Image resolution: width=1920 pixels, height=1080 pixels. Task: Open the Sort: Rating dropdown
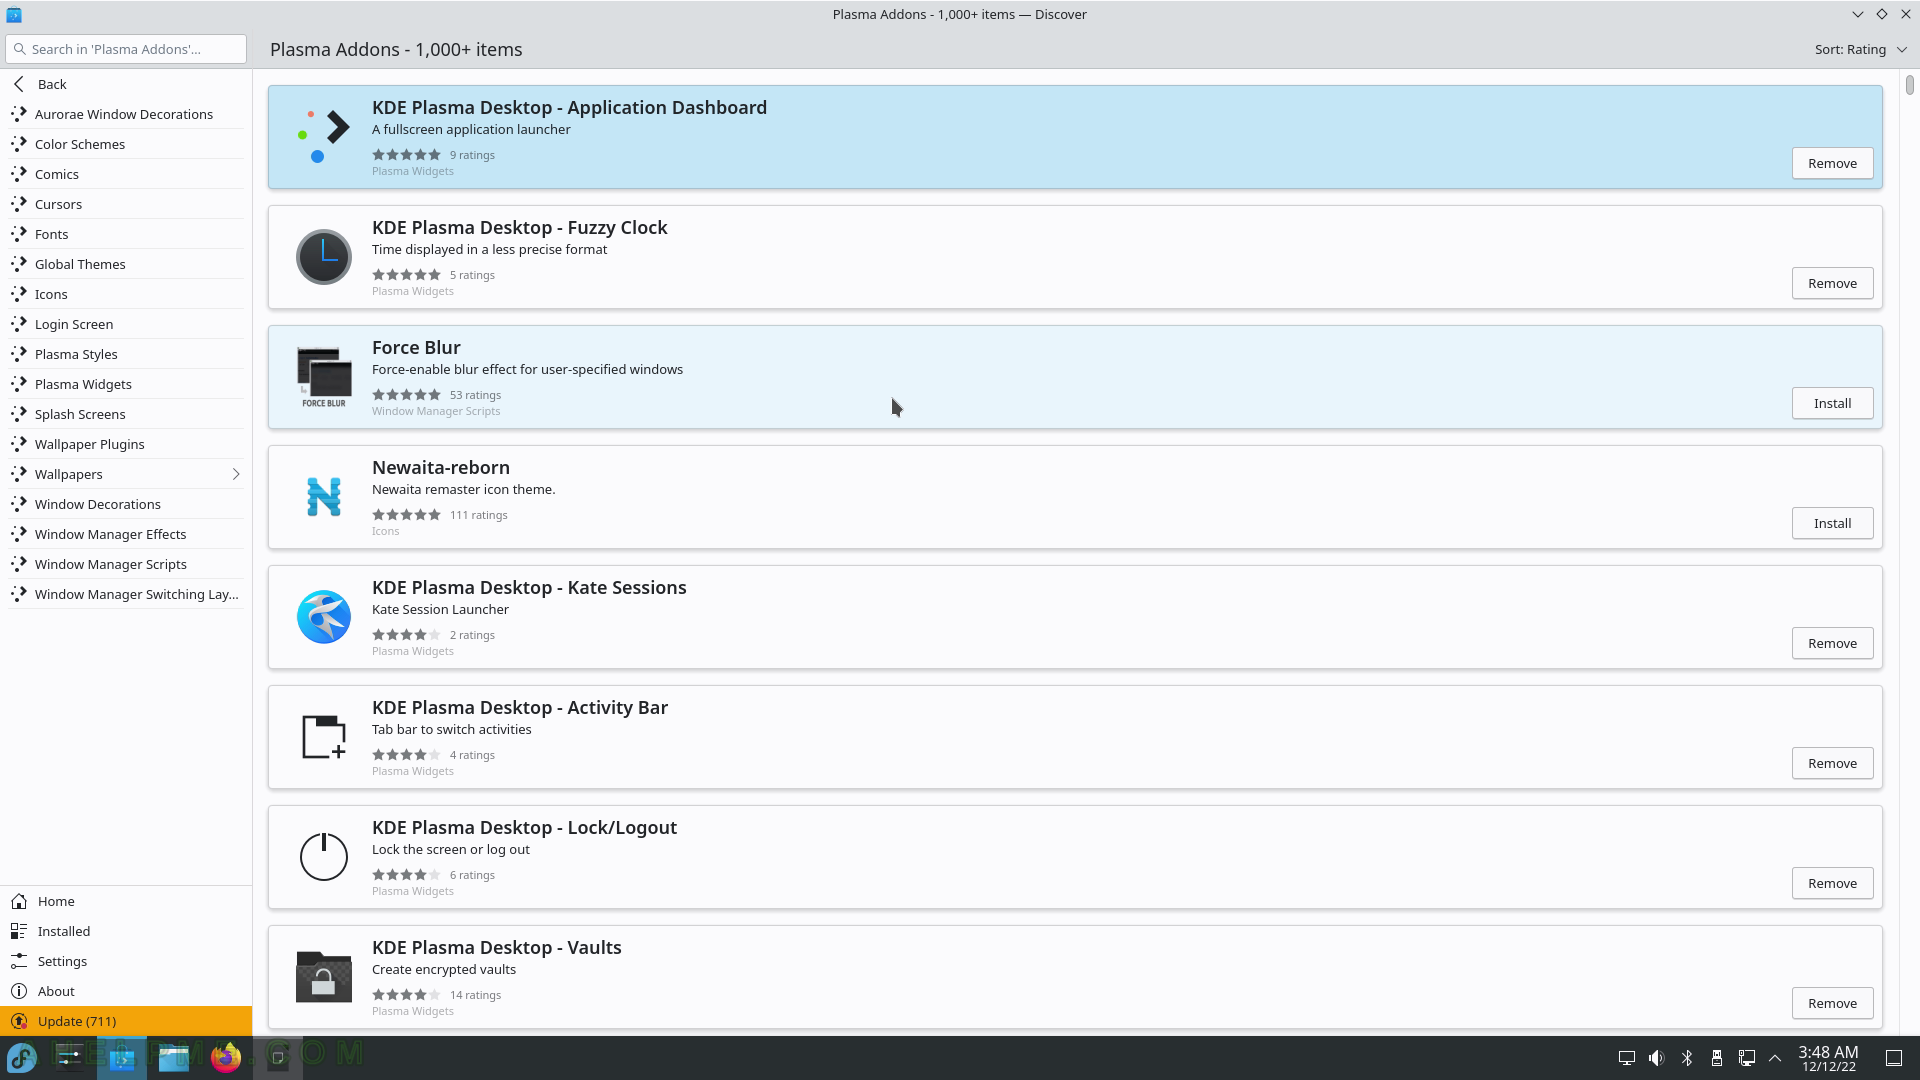coord(1860,49)
